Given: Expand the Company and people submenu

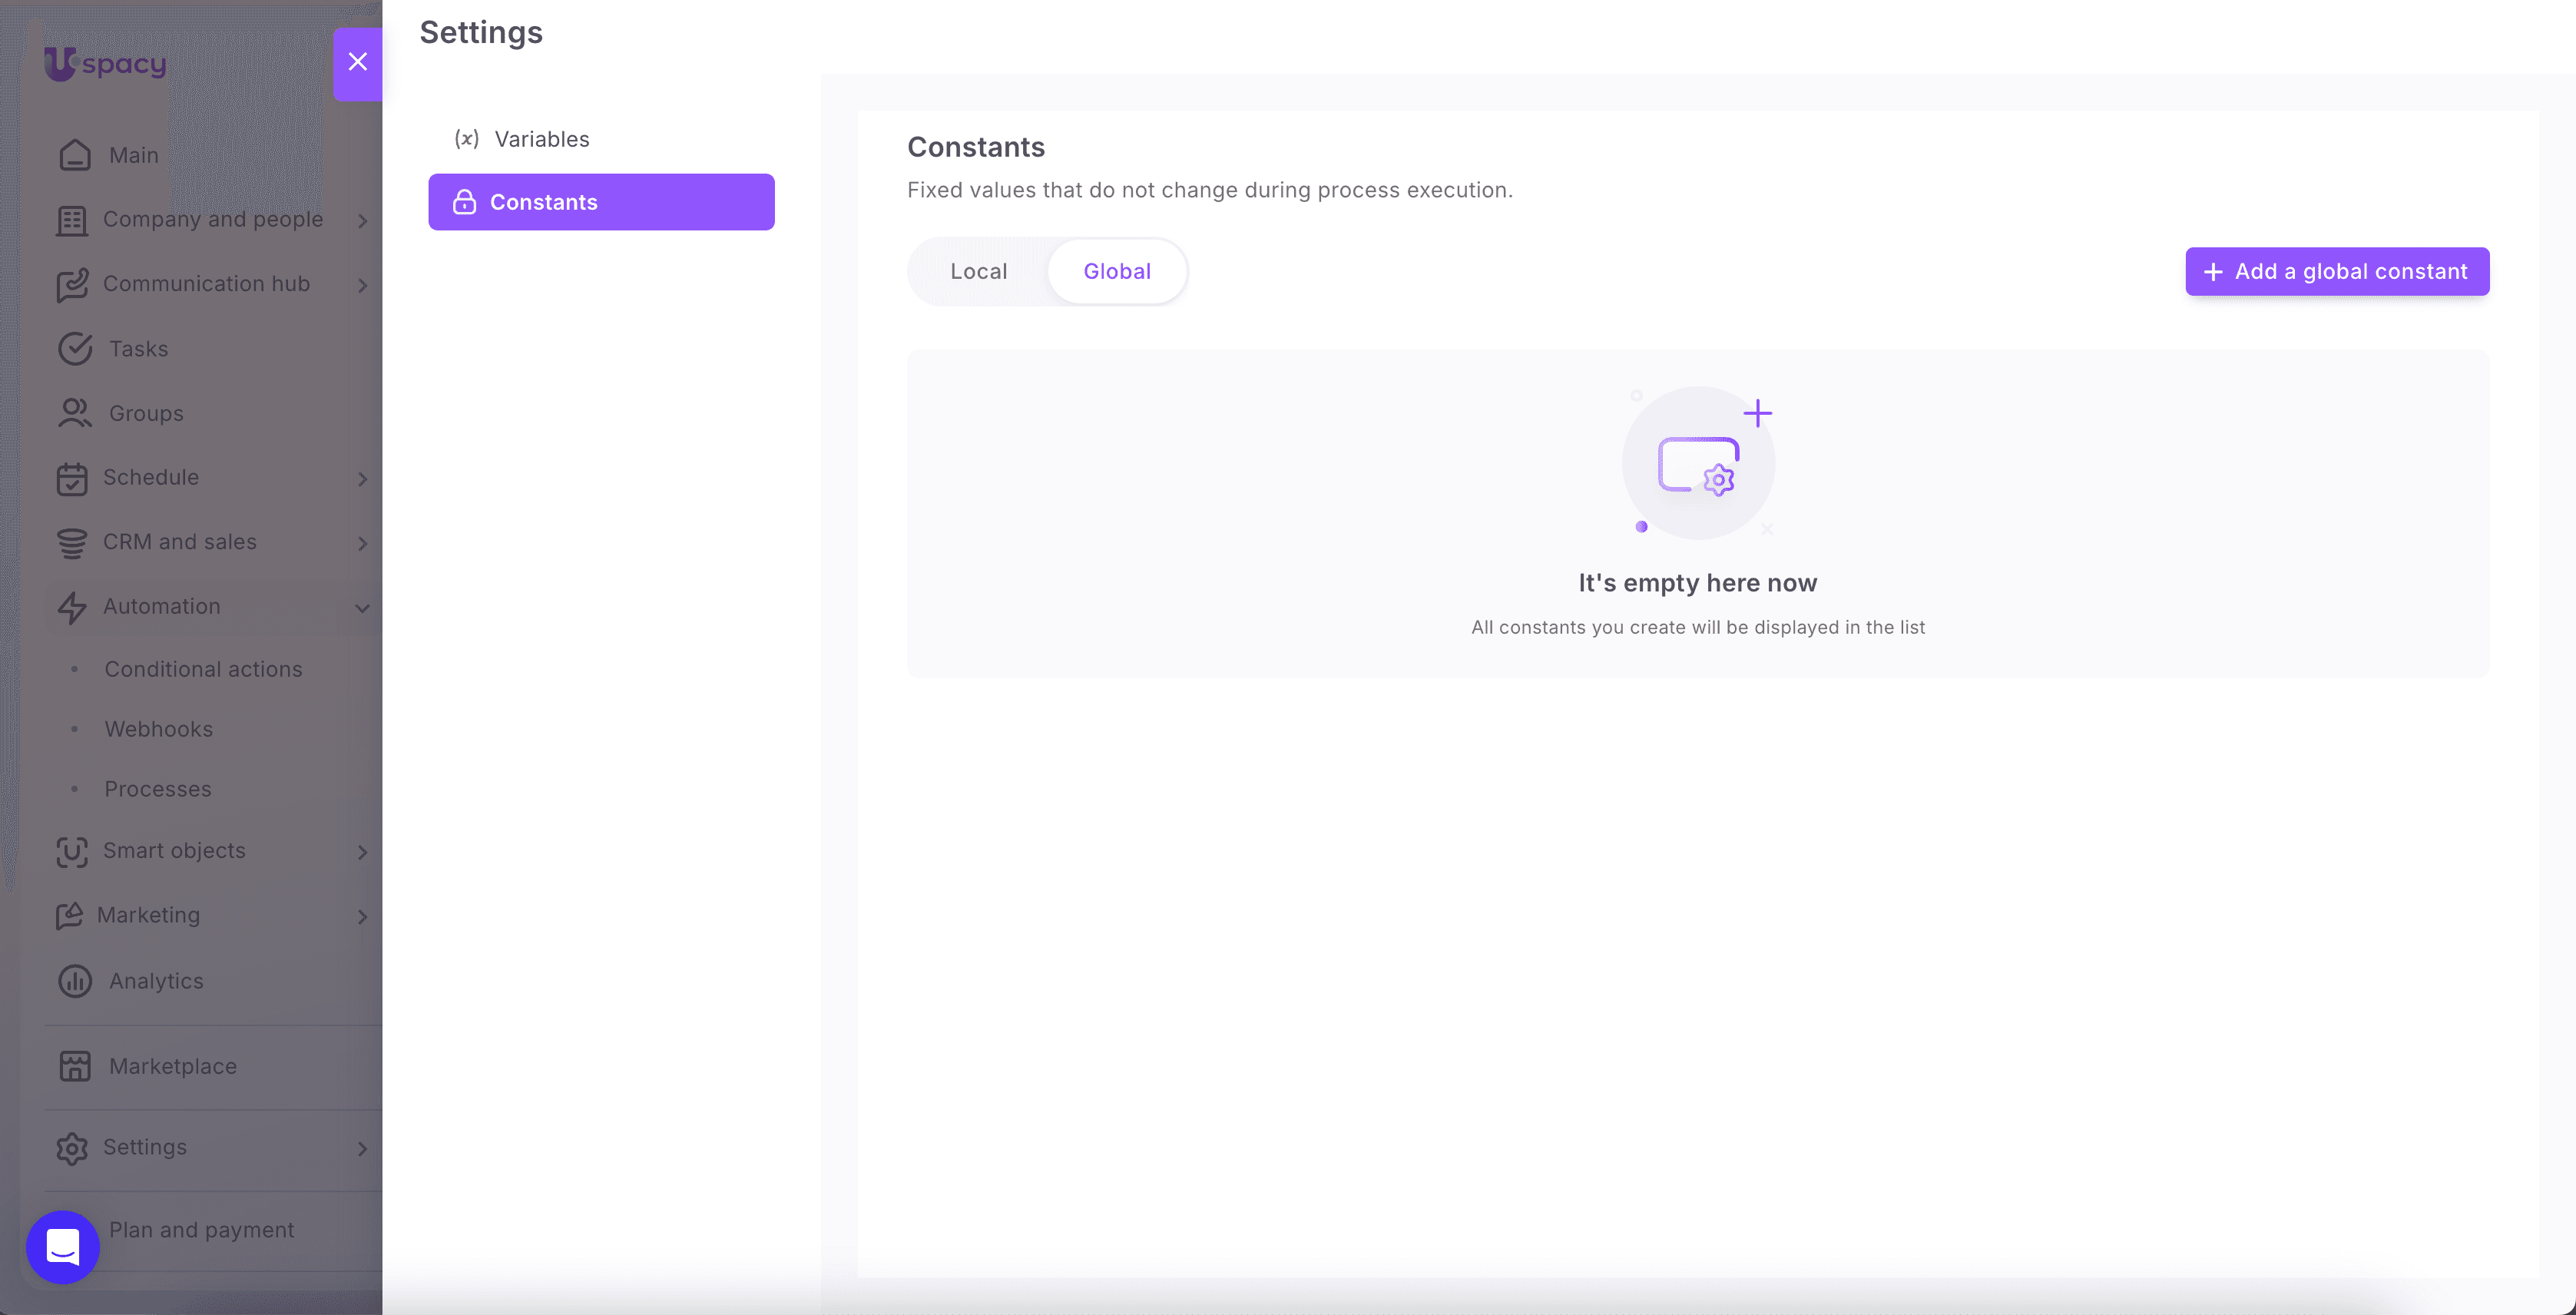Looking at the screenshot, I should tap(363, 221).
